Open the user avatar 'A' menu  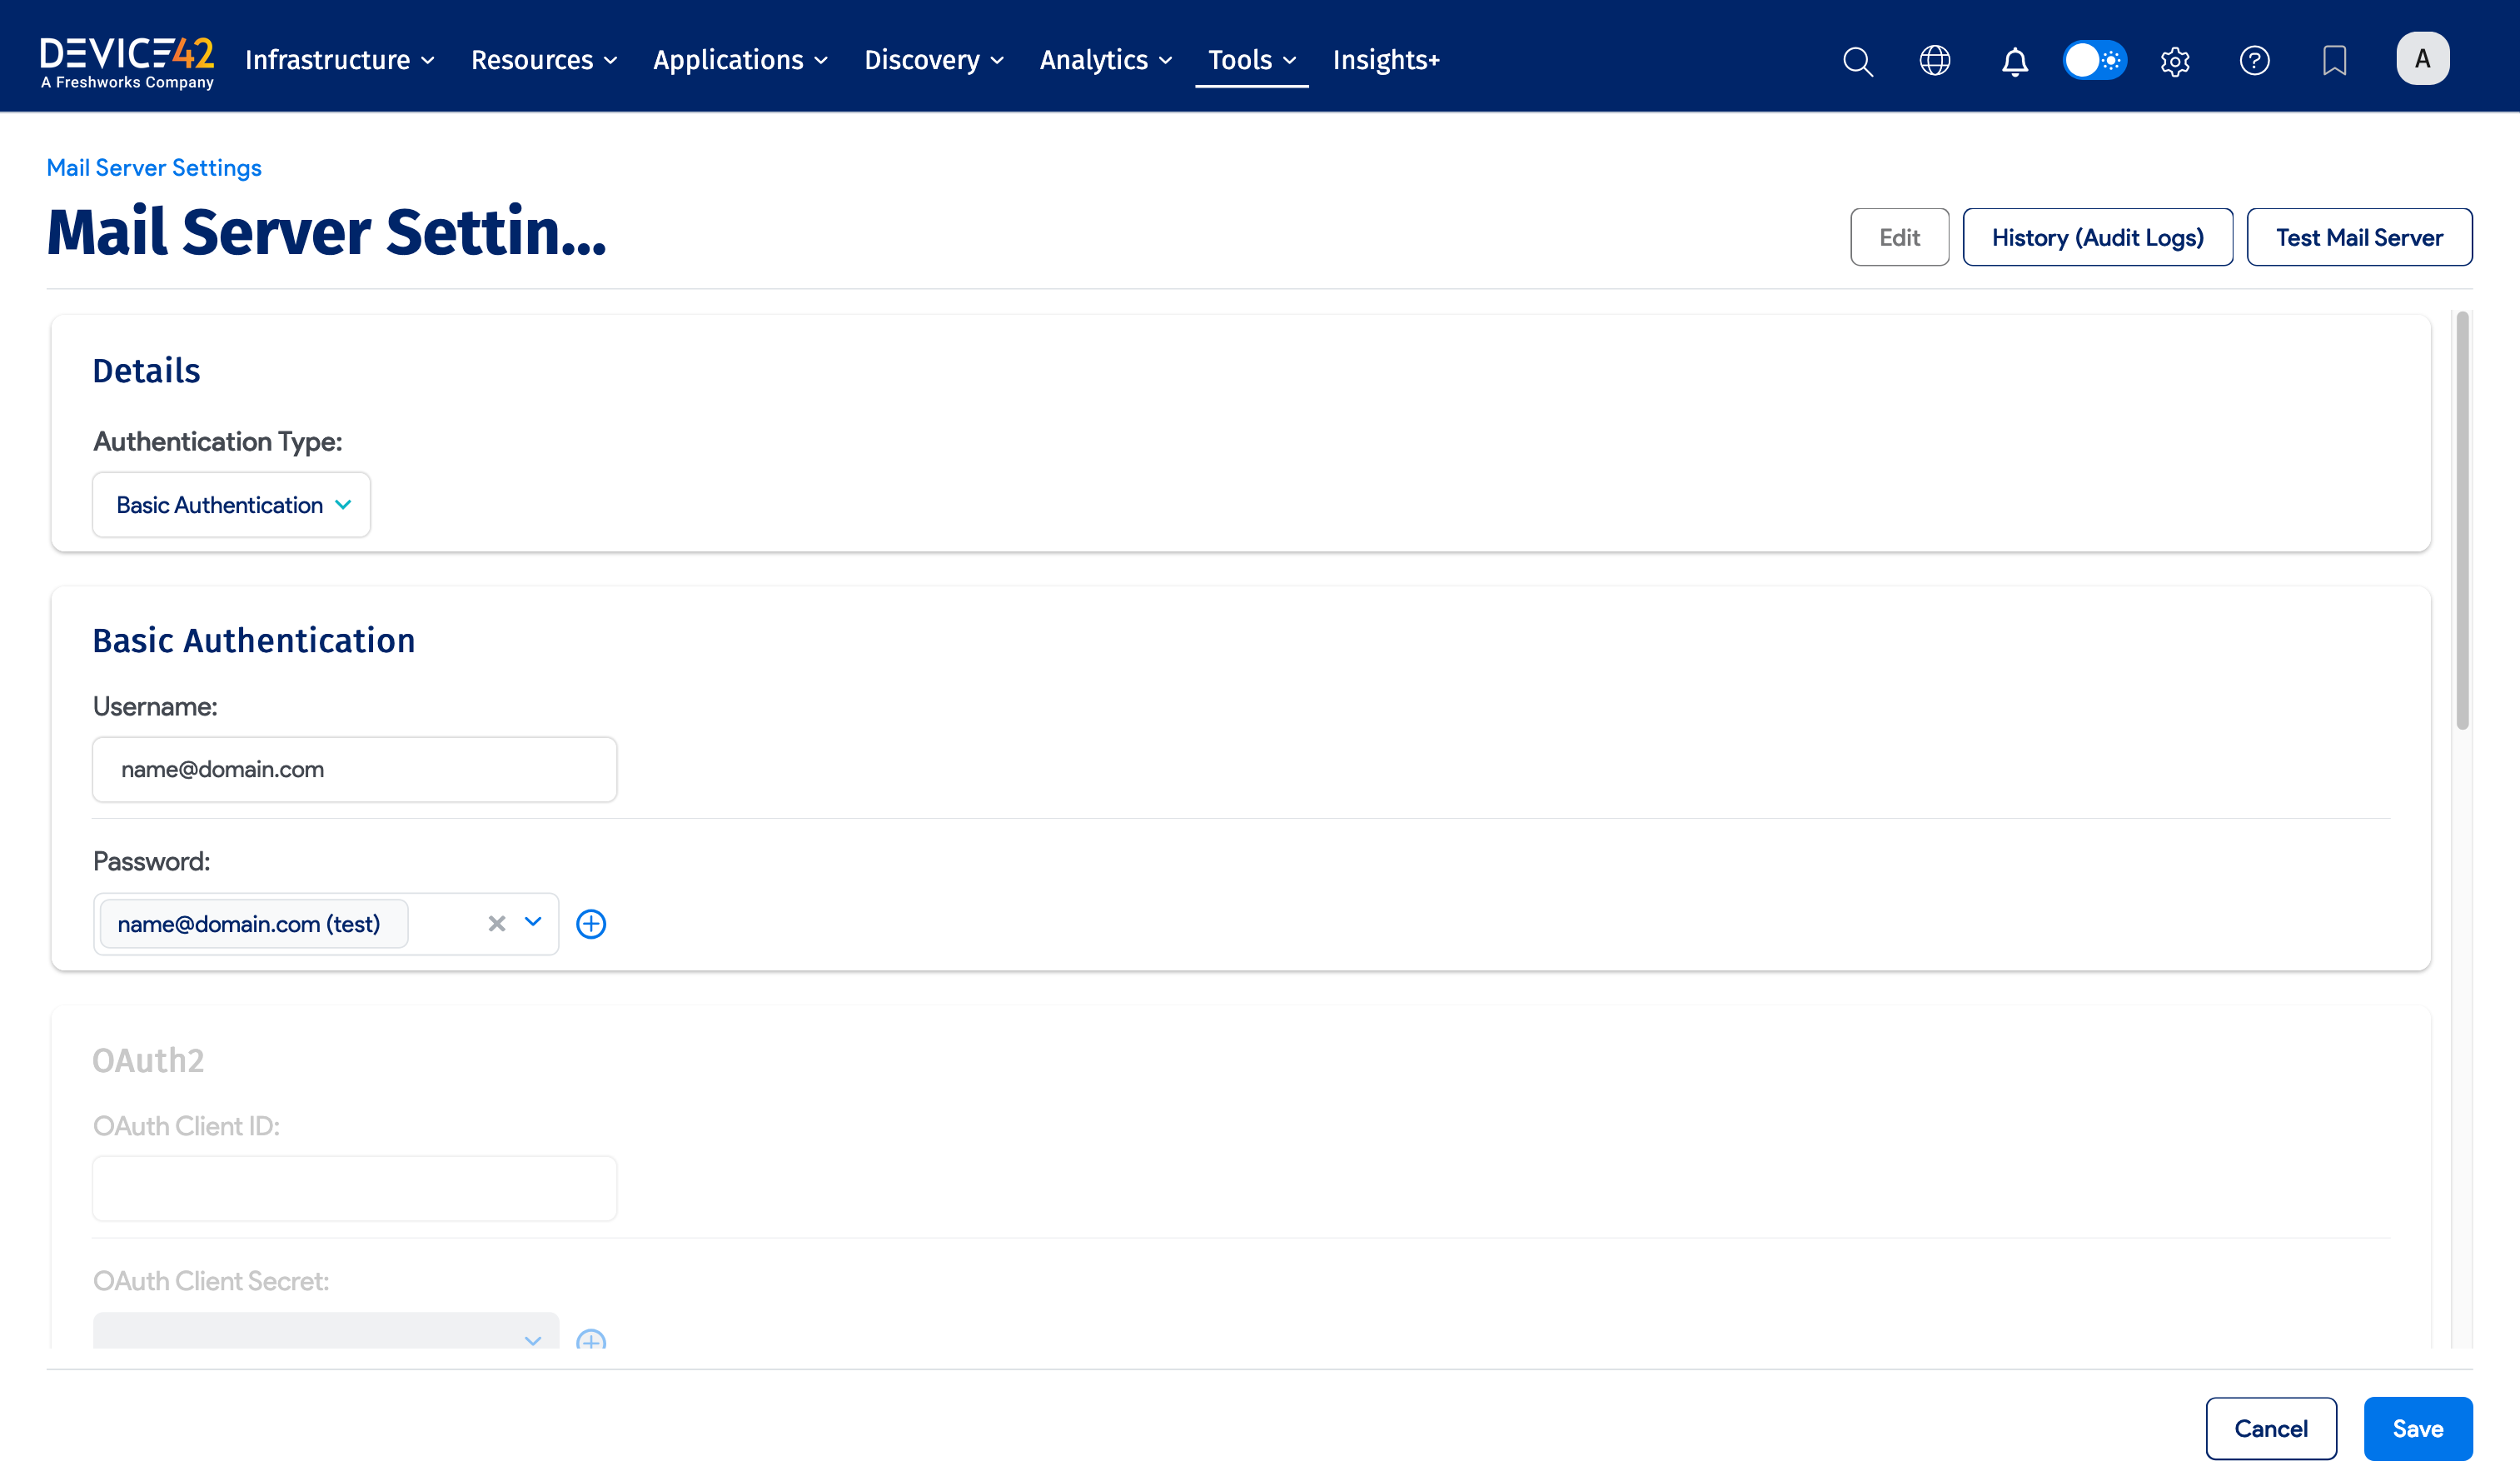click(x=2422, y=59)
